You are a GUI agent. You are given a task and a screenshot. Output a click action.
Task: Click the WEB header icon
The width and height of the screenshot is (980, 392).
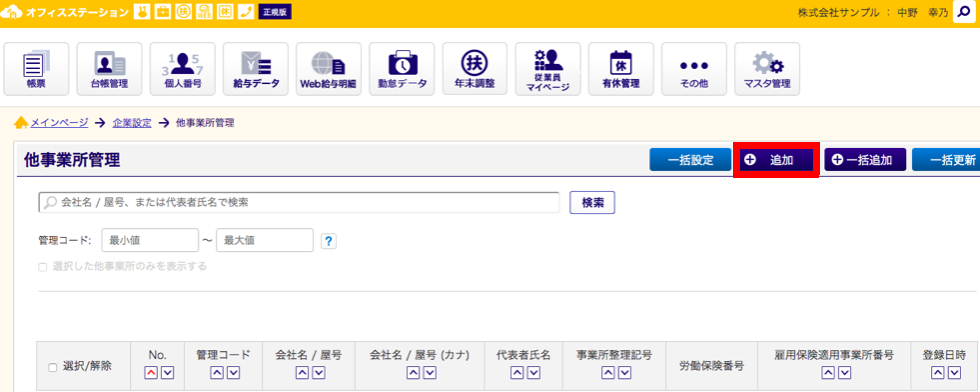[x=204, y=12]
